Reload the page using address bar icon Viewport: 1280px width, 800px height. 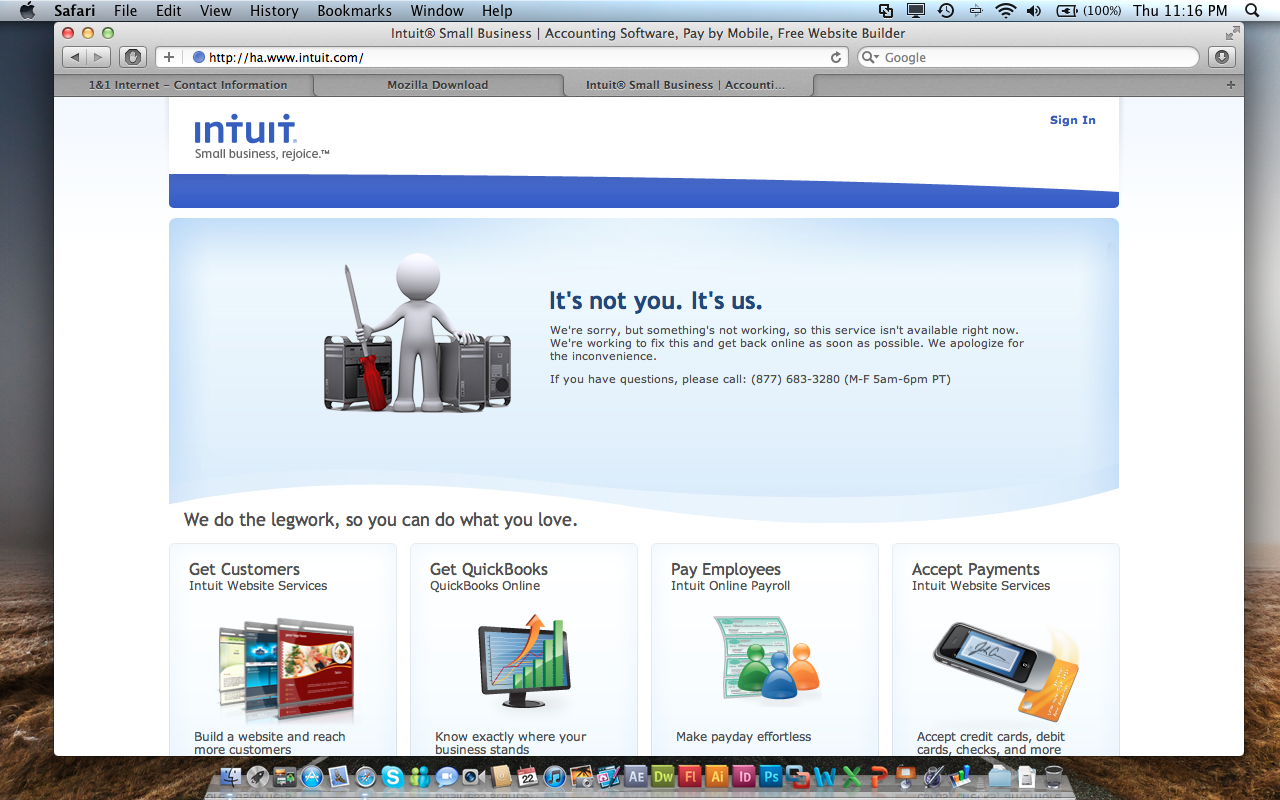click(x=836, y=57)
